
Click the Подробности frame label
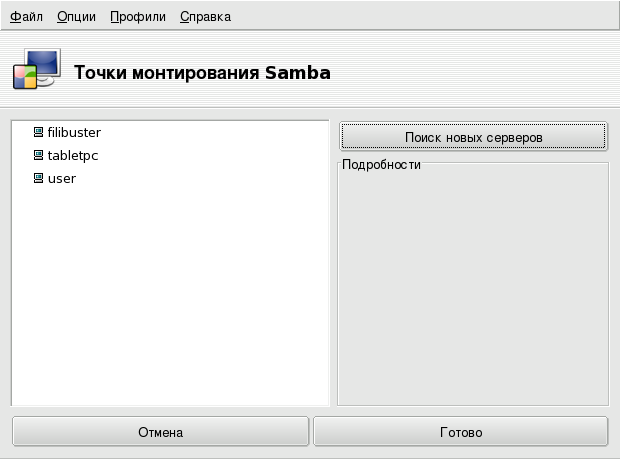coord(381,165)
